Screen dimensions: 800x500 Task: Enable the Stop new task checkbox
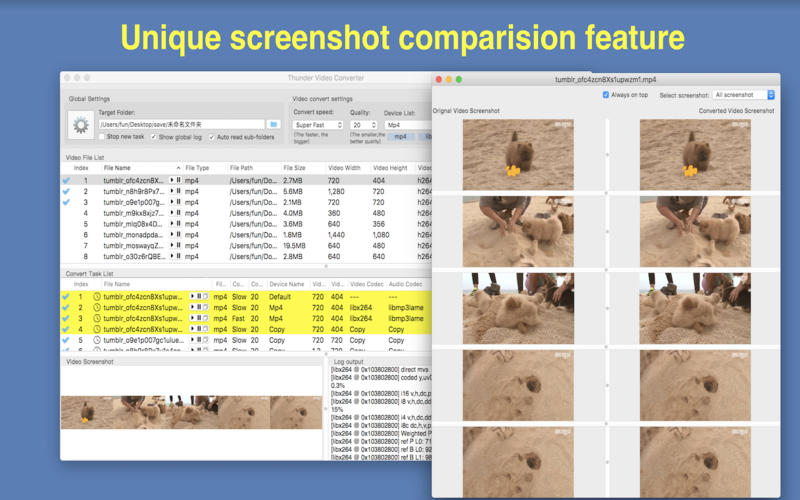[102, 137]
